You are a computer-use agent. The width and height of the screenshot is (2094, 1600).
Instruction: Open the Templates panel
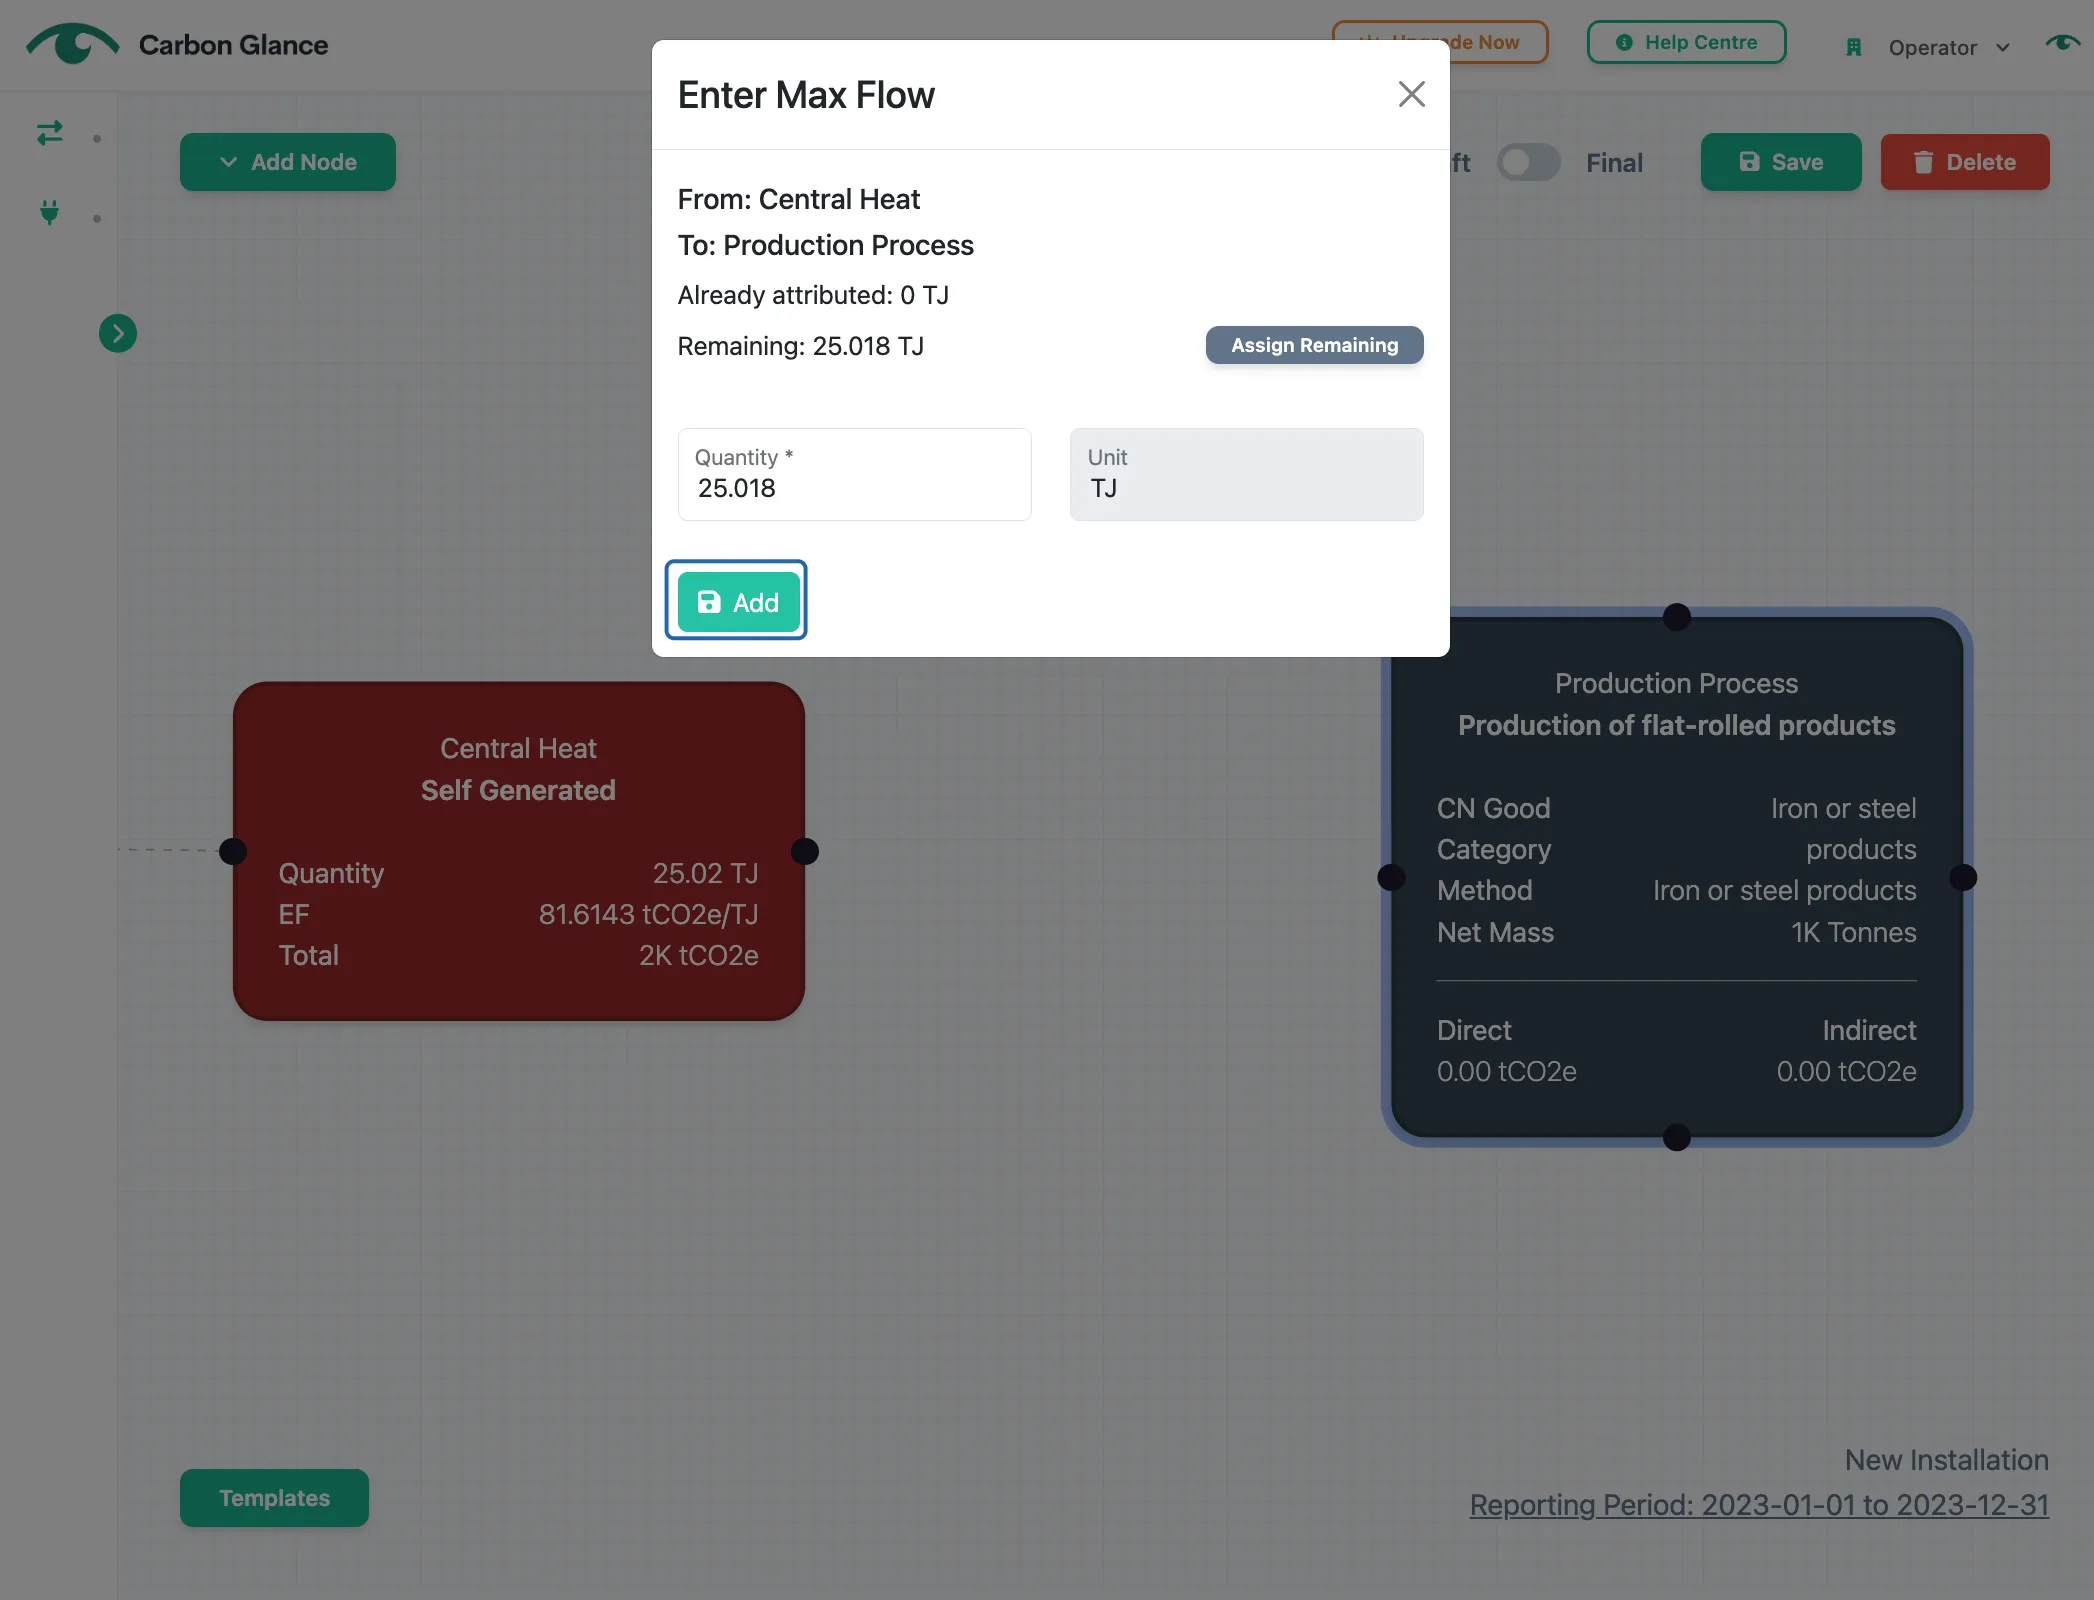[x=274, y=1497]
